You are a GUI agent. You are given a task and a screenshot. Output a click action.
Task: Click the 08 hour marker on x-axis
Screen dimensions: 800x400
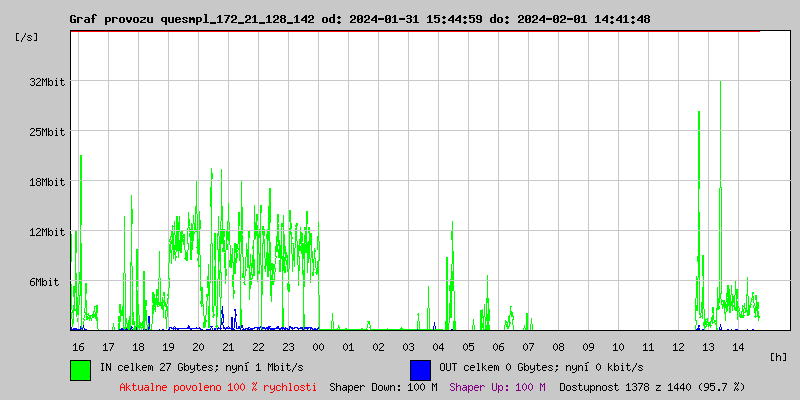(558, 346)
